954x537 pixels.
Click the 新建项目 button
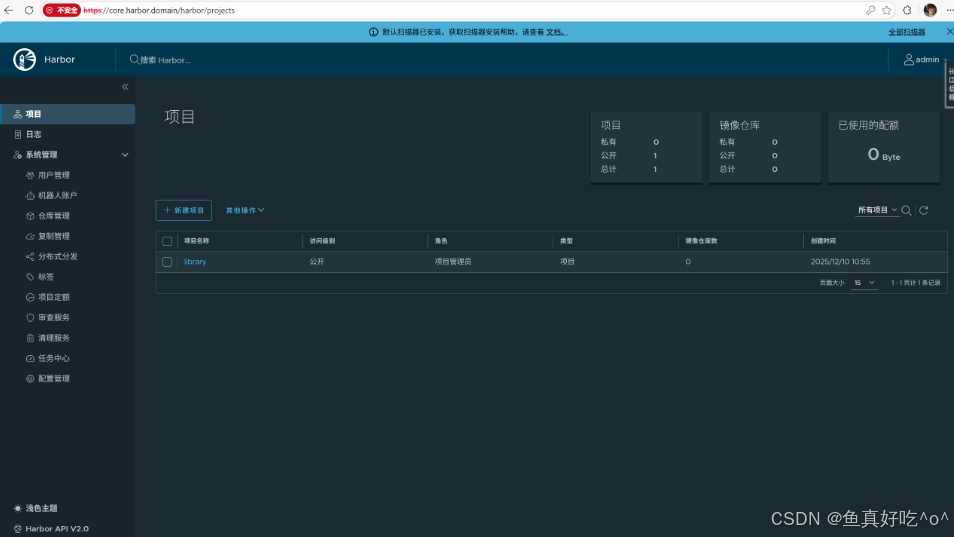coord(184,211)
